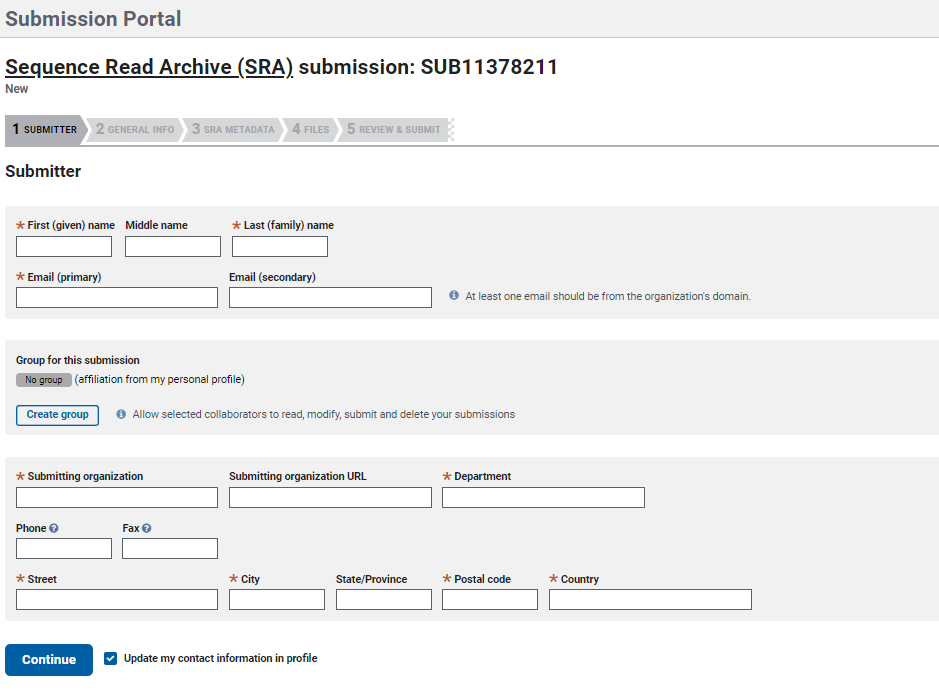
Task: Click the Email (secondary) input
Action: pos(330,298)
